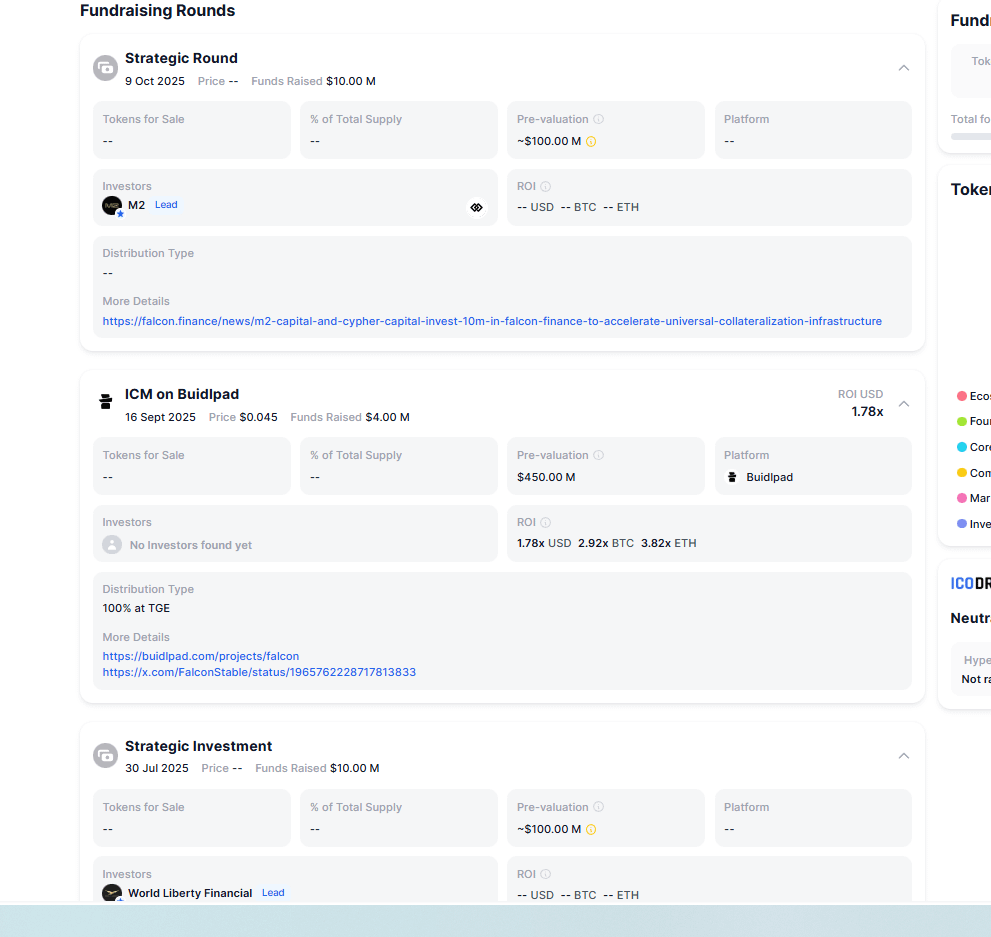Click the World Liberty Financial logo
Viewport: 991px width, 937px height.
click(x=112, y=893)
